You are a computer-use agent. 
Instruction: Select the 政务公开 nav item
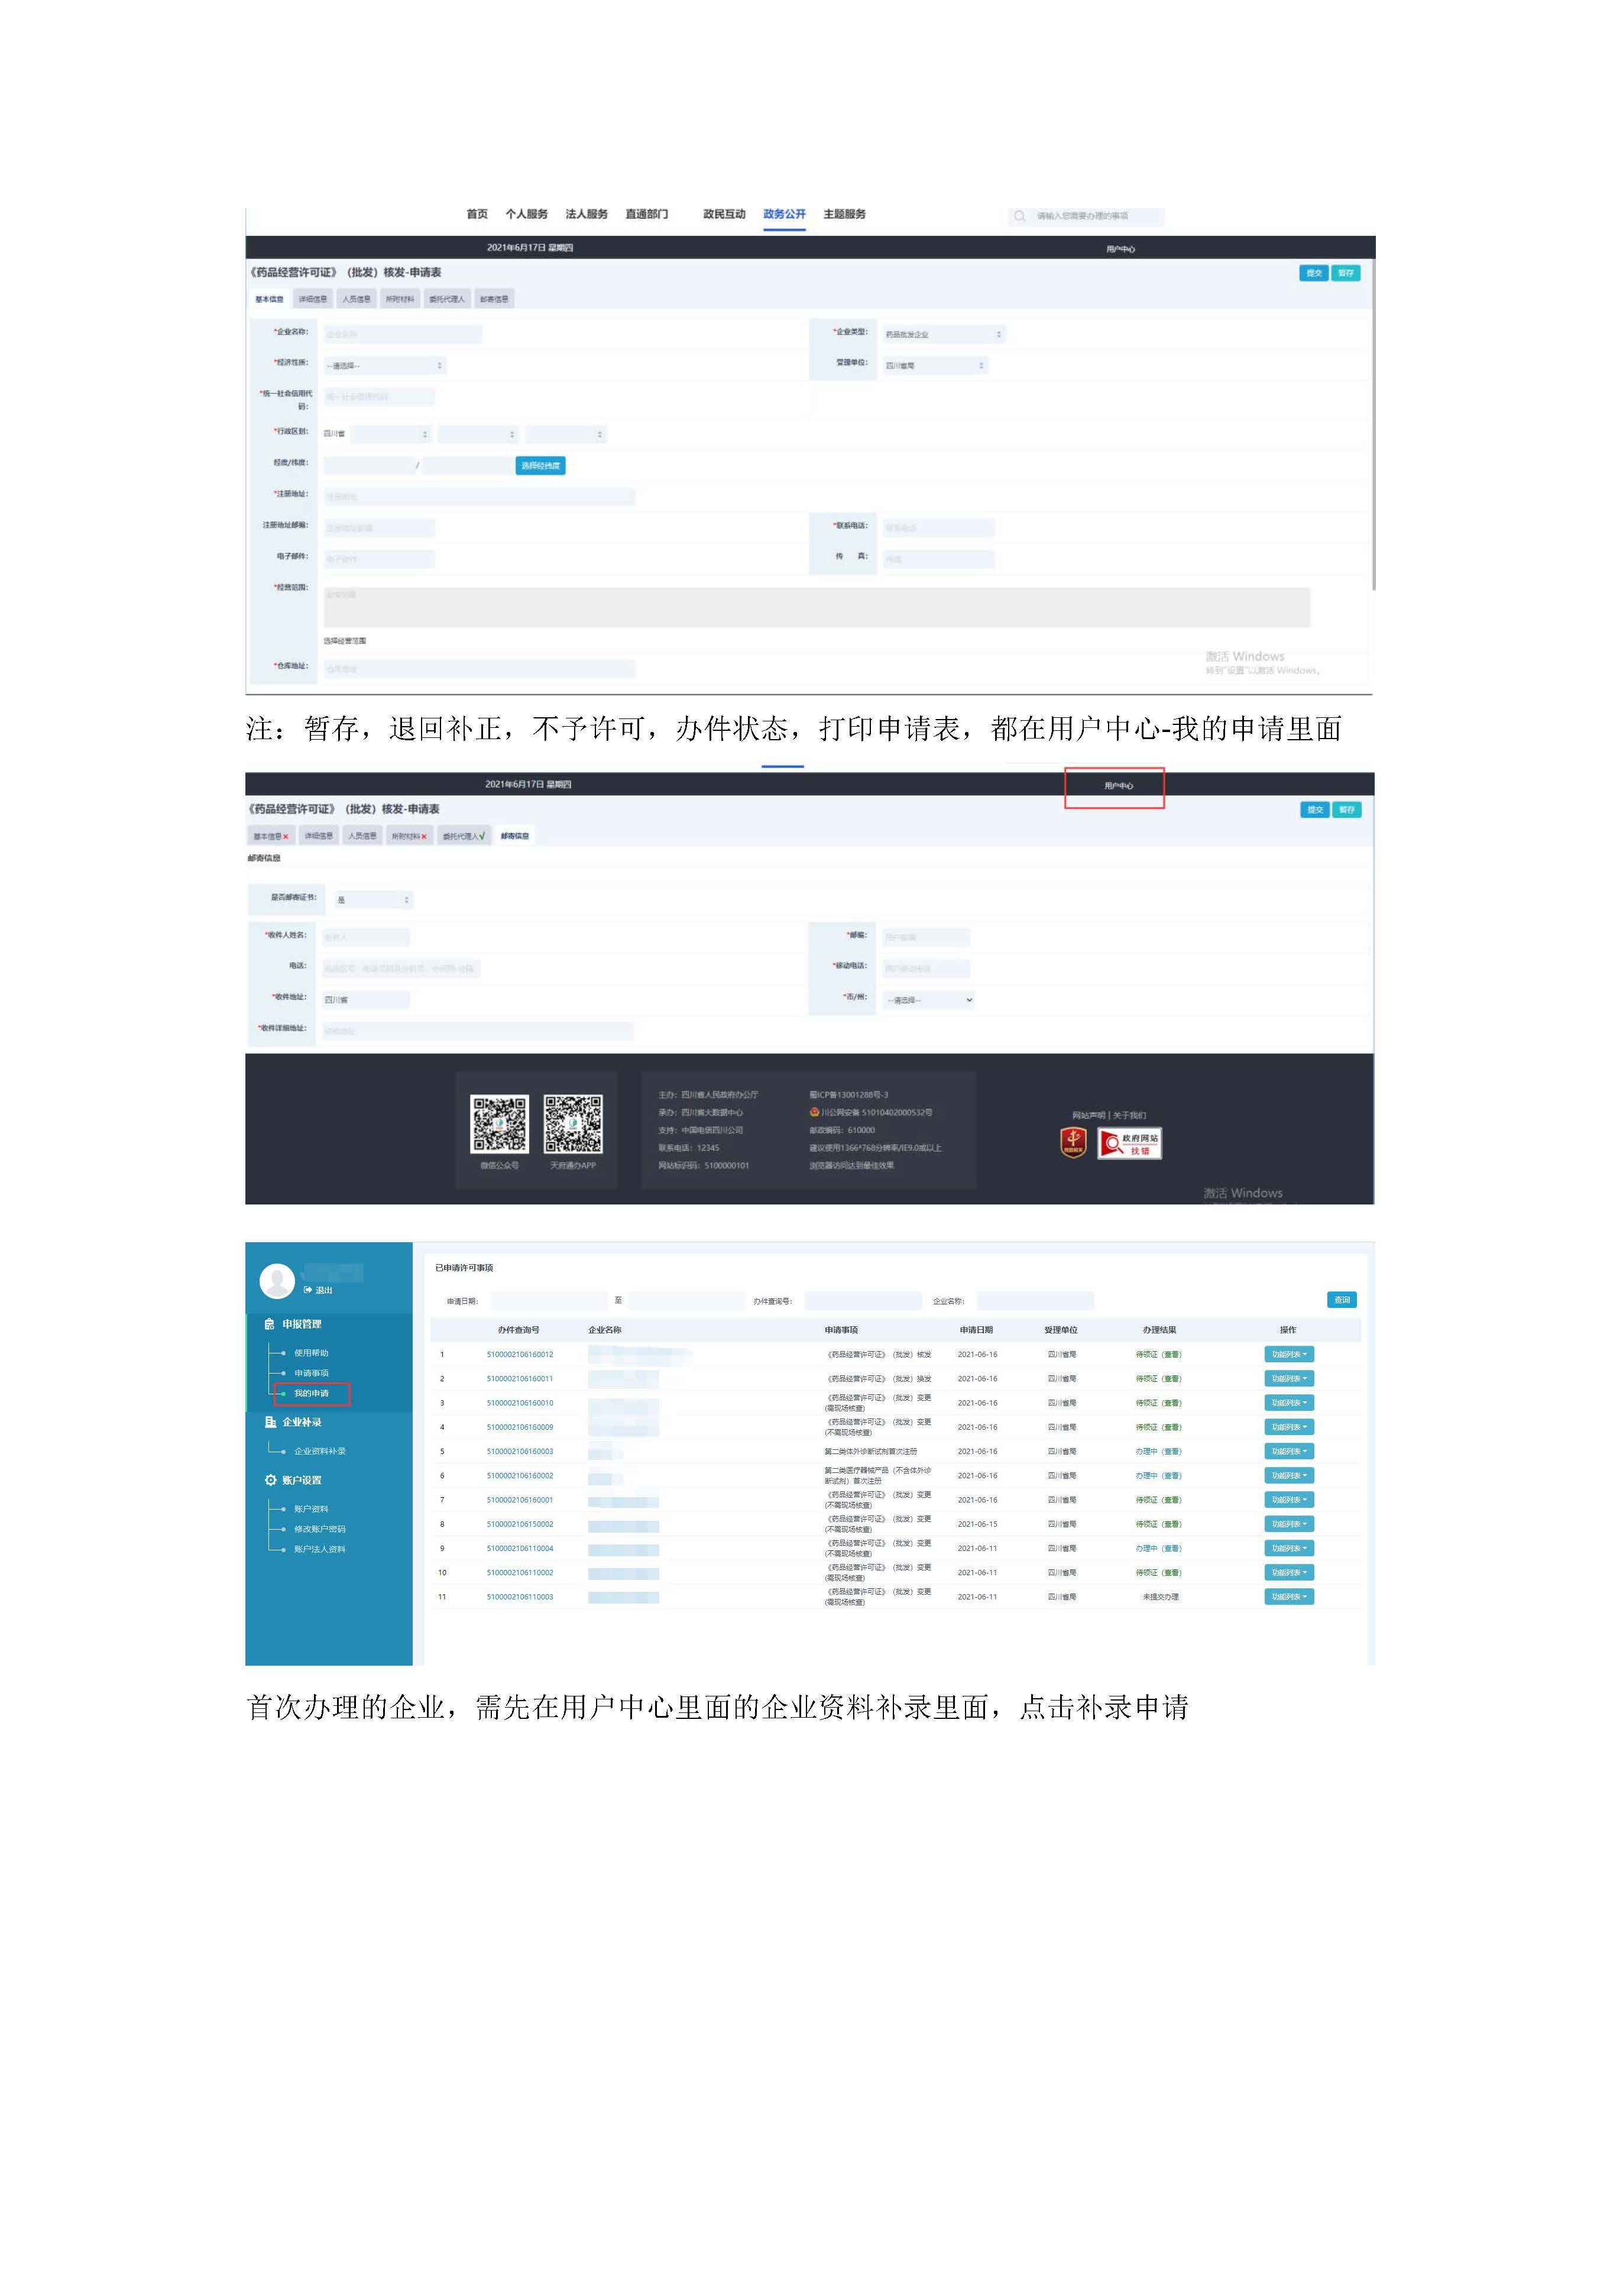pyautogui.click(x=784, y=214)
